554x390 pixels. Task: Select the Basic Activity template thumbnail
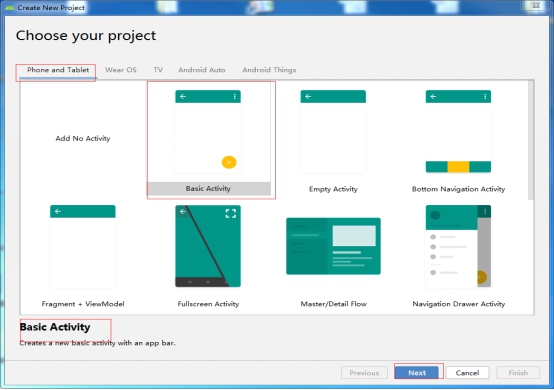pyautogui.click(x=208, y=131)
